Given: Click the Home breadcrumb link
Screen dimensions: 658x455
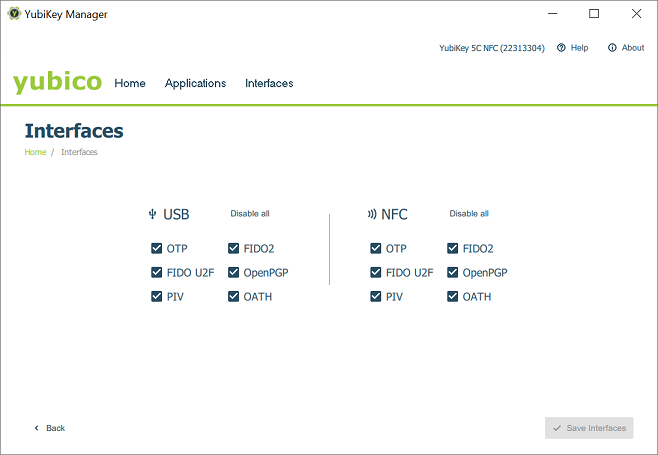Looking at the screenshot, I should [x=35, y=152].
